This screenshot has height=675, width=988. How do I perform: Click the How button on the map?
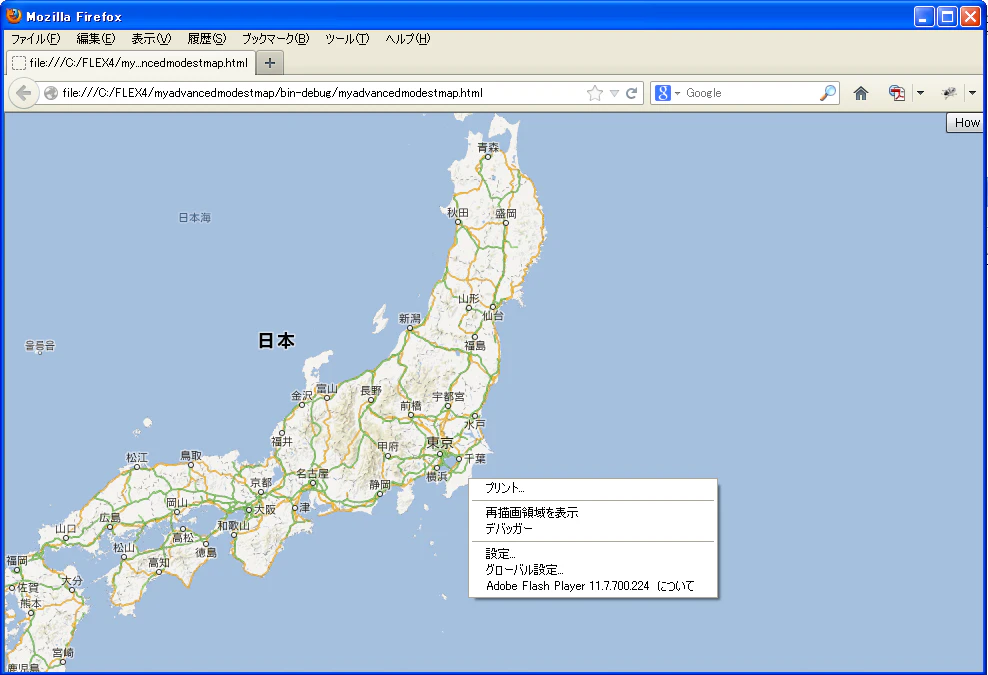click(x=965, y=123)
